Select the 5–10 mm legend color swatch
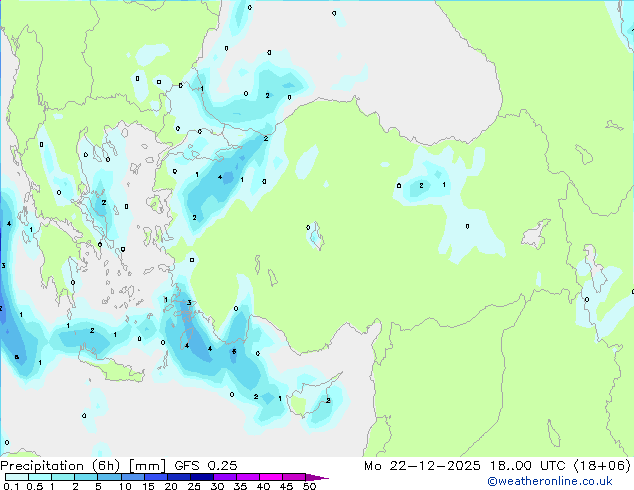This screenshot has height=490, width=634. tap(109, 477)
